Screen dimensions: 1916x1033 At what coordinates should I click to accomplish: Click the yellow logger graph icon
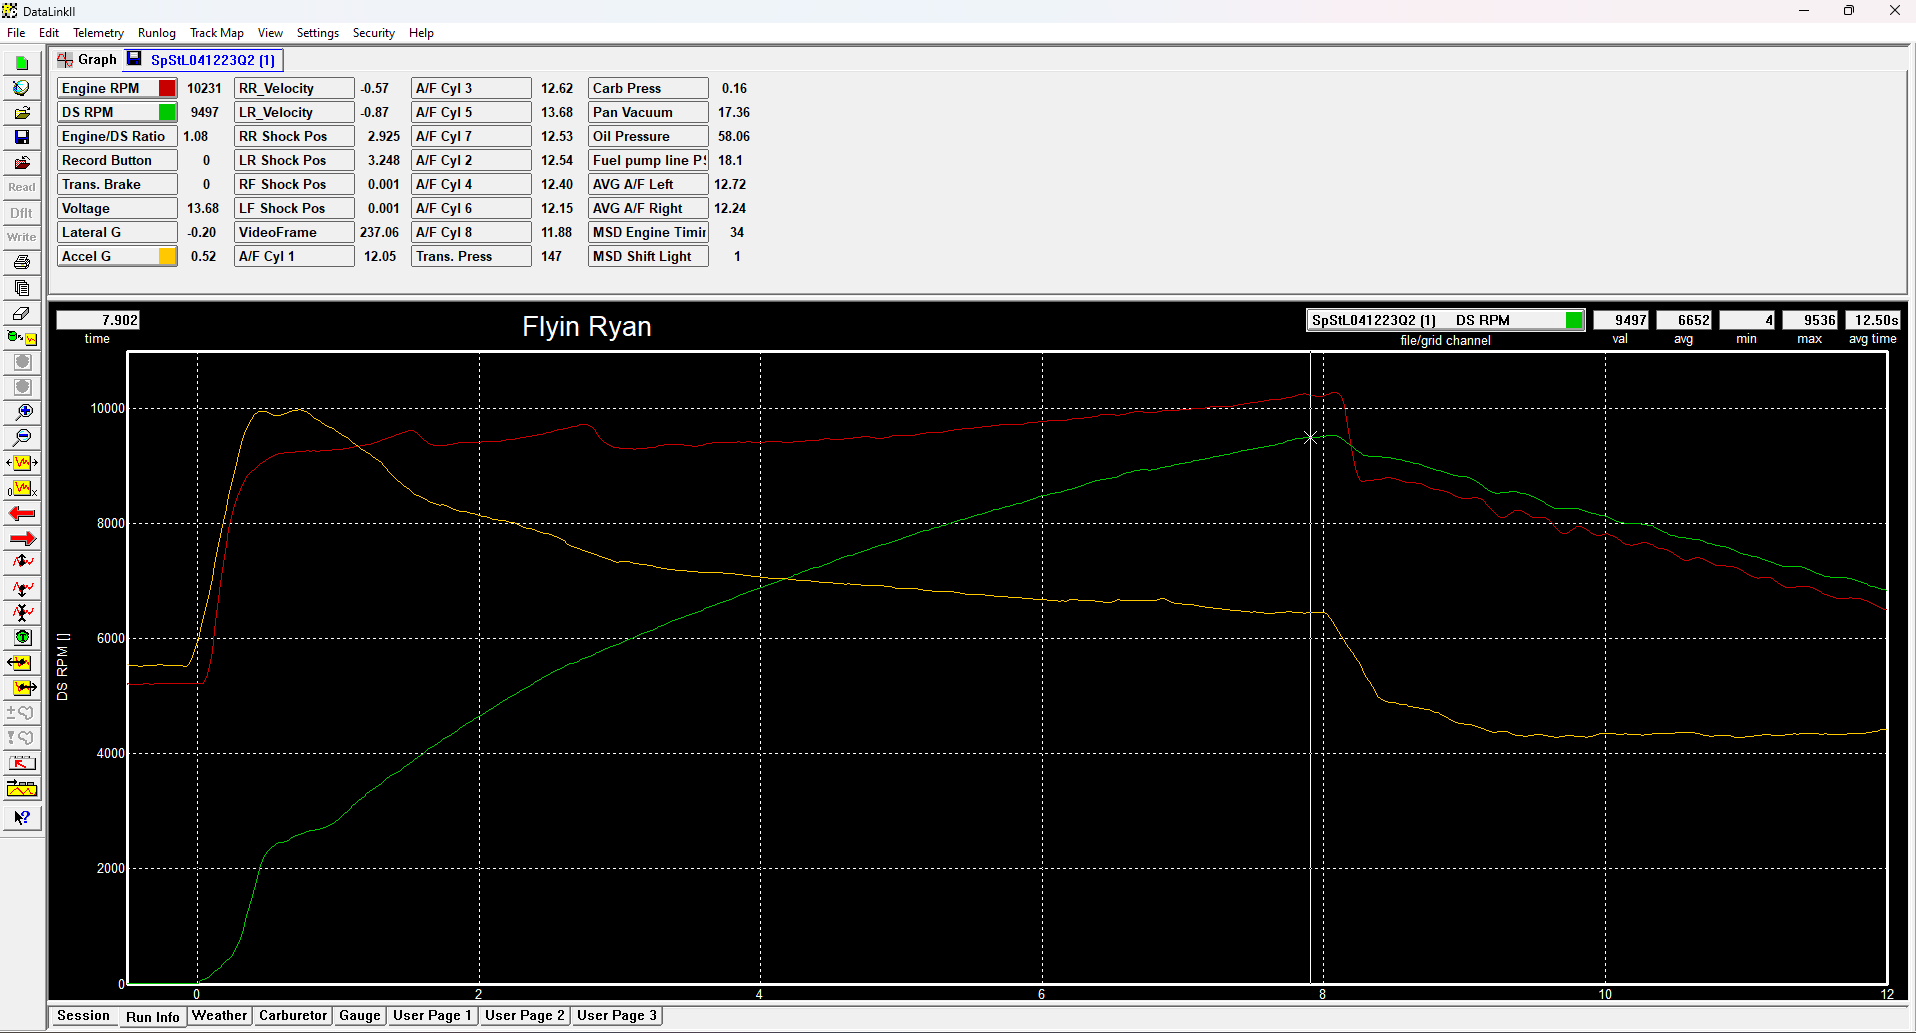coord(22,789)
